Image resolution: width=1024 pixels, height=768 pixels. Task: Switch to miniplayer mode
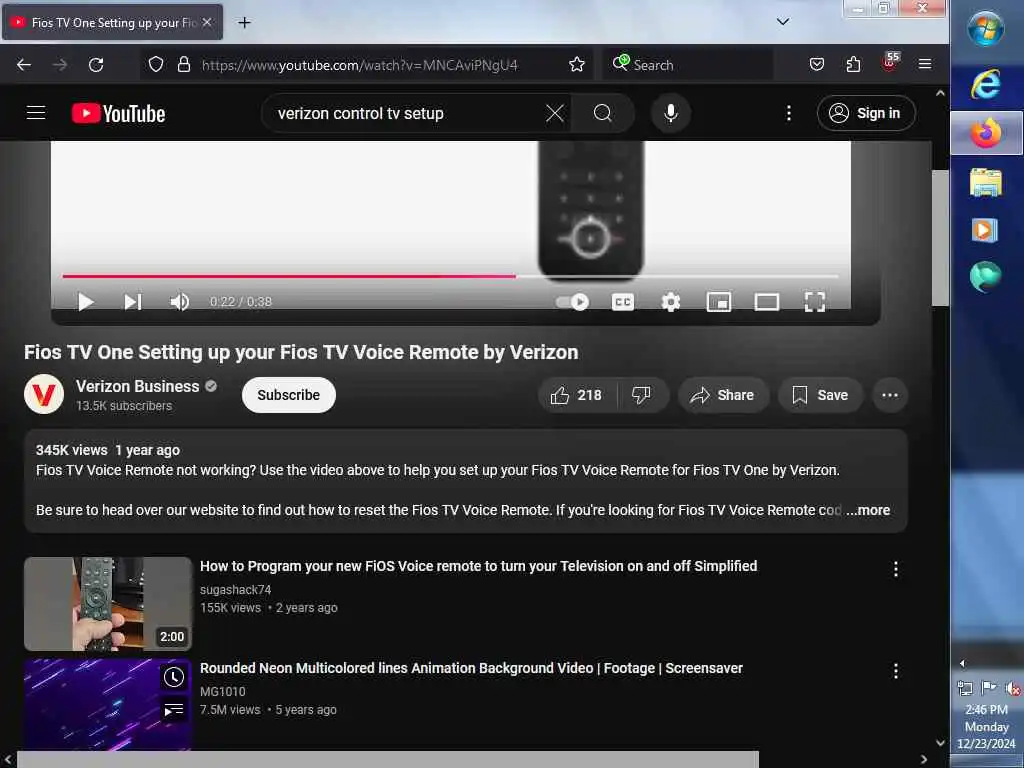pos(719,302)
